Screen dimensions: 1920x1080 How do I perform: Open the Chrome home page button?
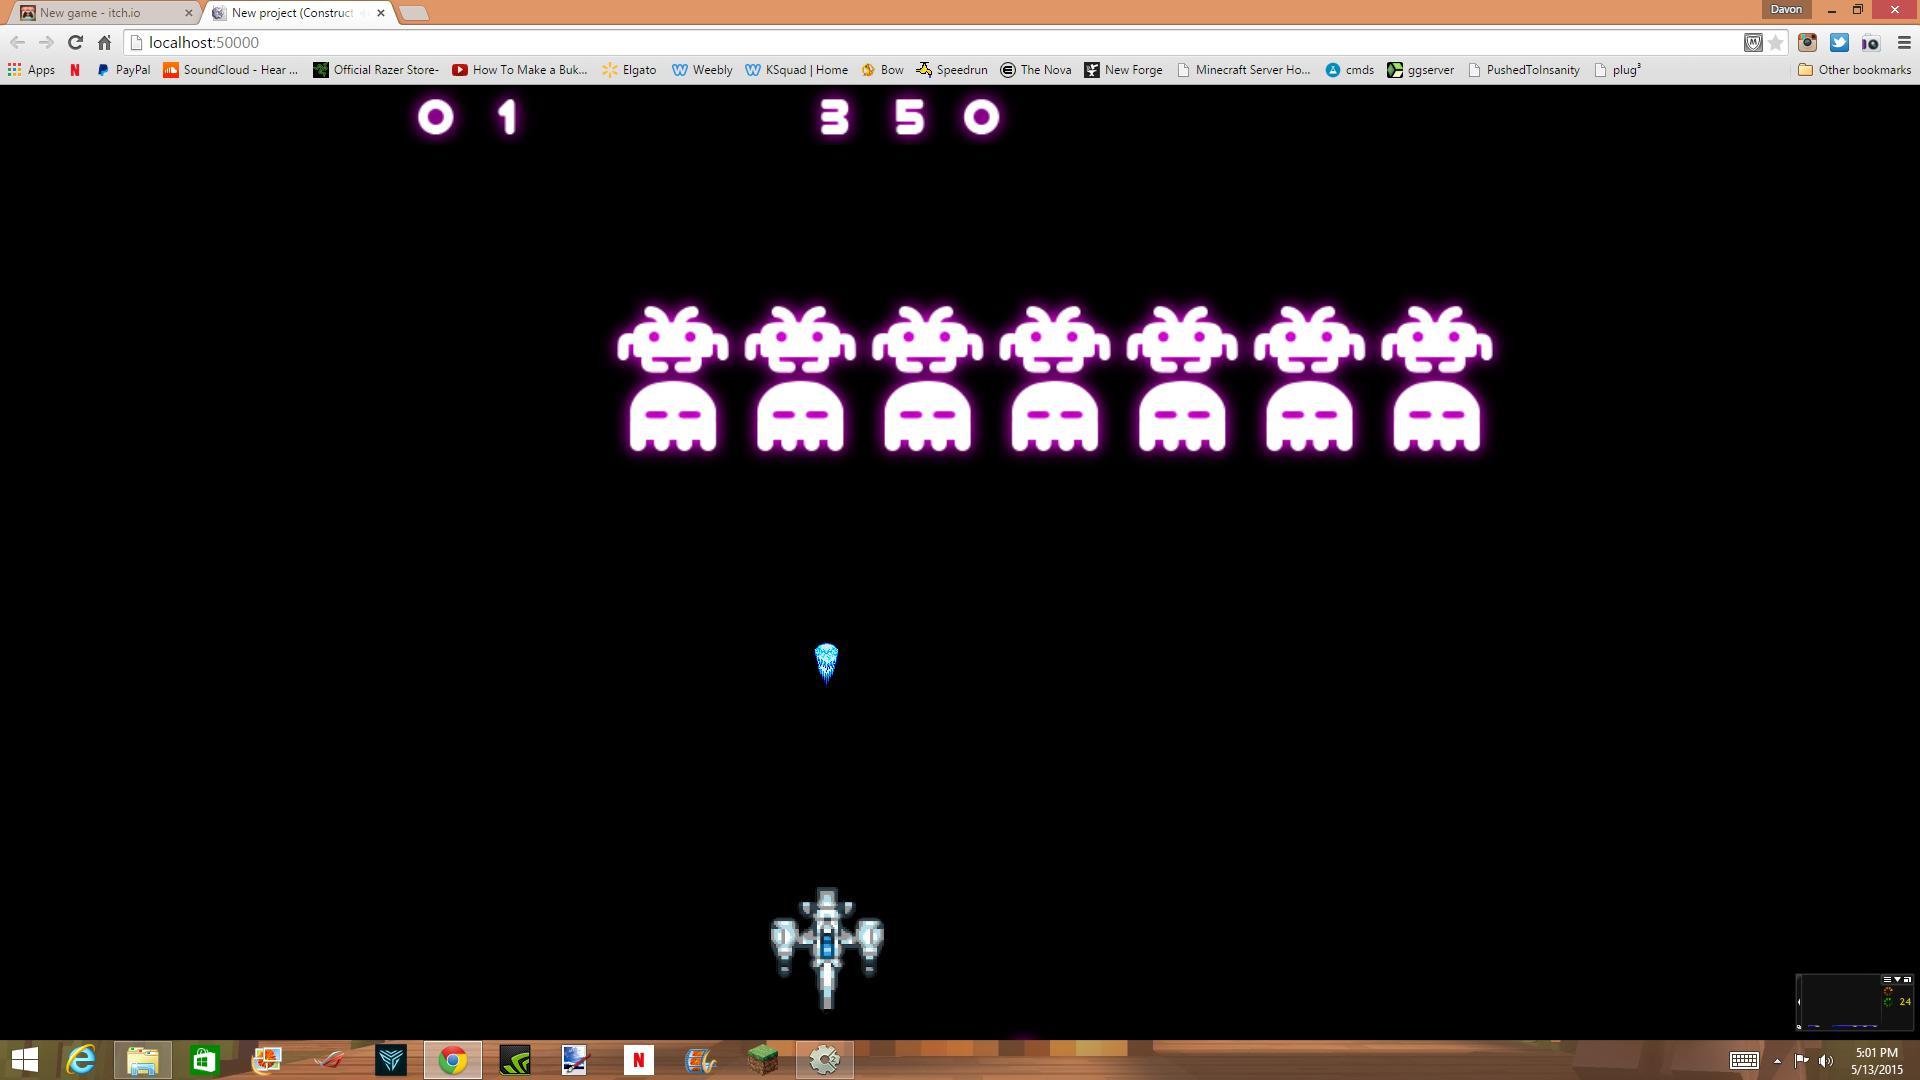(104, 42)
